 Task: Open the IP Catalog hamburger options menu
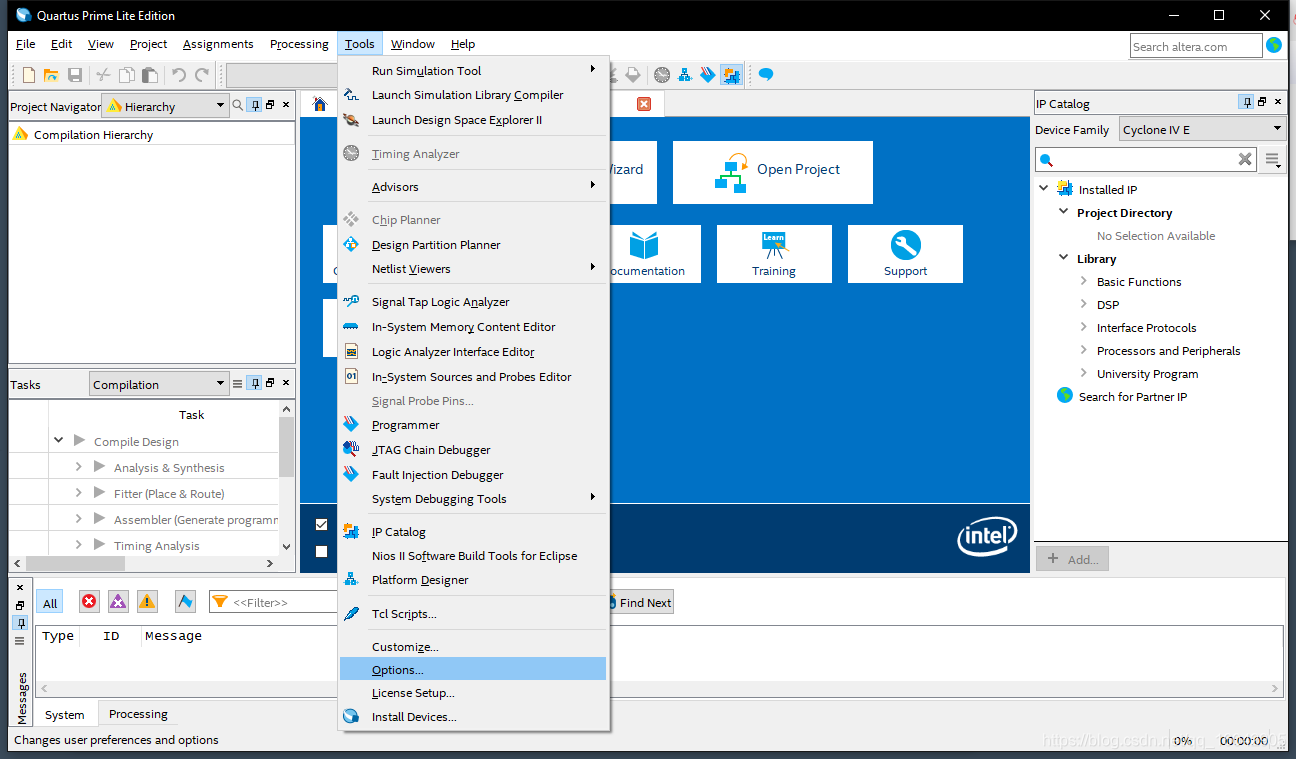click(1272, 159)
